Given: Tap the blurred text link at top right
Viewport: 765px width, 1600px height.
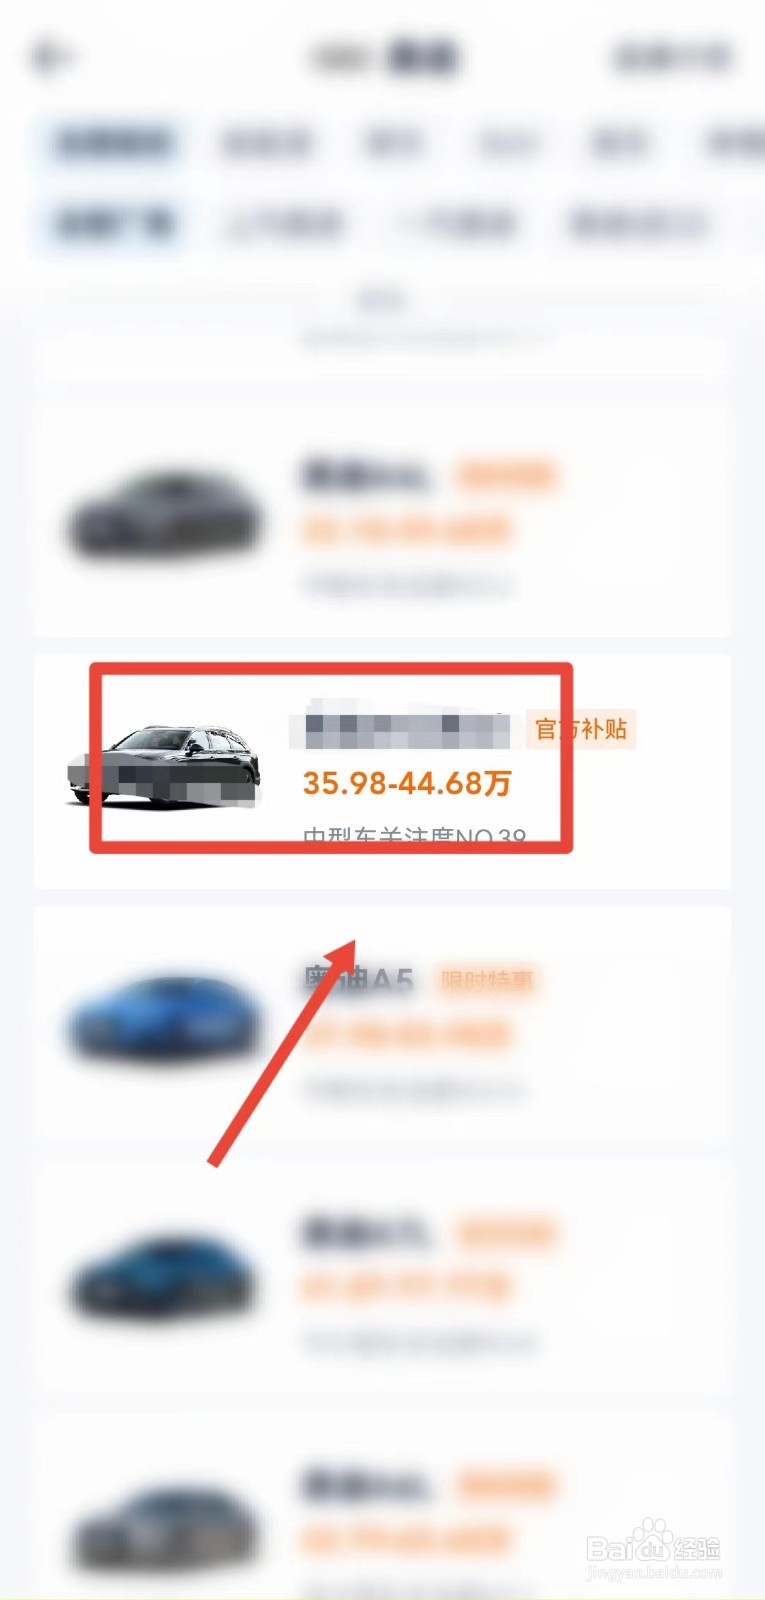Looking at the screenshot, I should click(671, 57).
